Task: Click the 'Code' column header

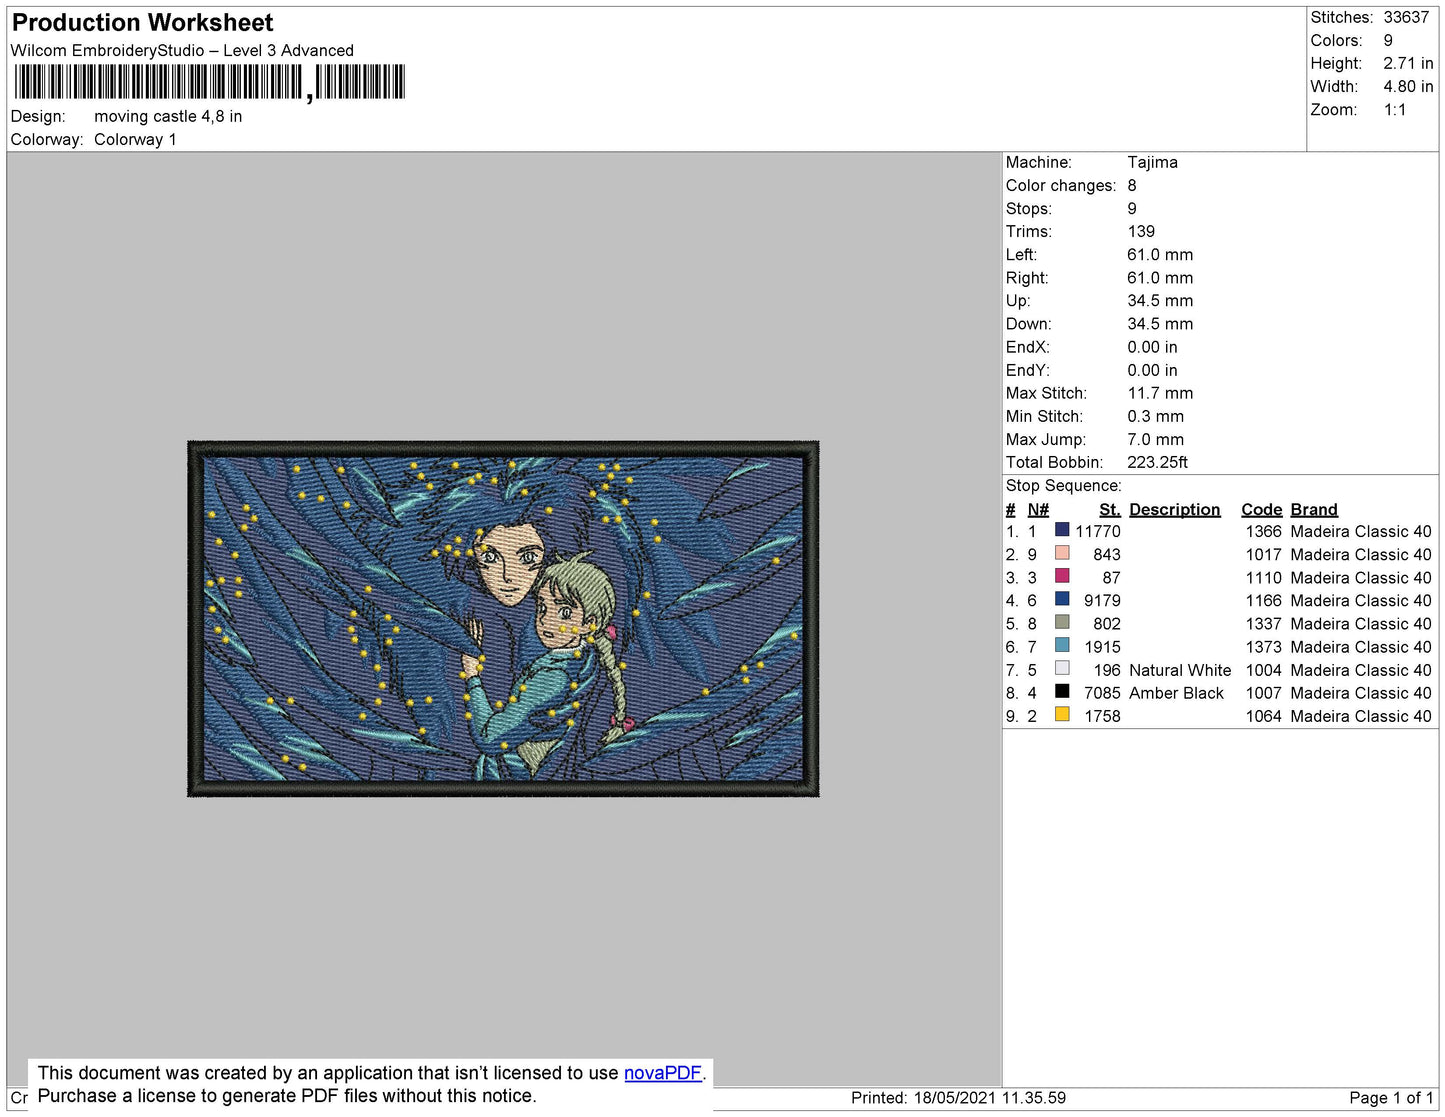Action: click(1262, 509)
